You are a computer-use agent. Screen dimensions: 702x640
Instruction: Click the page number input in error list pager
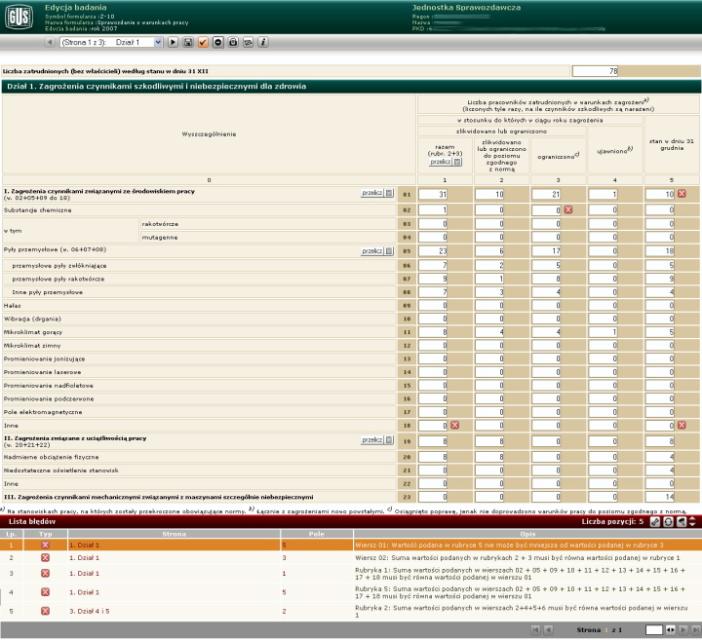654,630
